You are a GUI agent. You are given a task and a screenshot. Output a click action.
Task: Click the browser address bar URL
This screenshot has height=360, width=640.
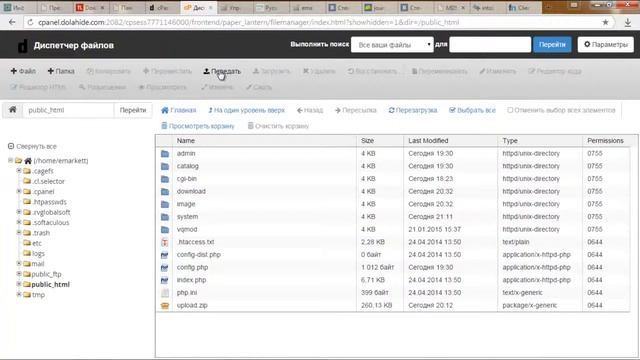tap(249, 22)
